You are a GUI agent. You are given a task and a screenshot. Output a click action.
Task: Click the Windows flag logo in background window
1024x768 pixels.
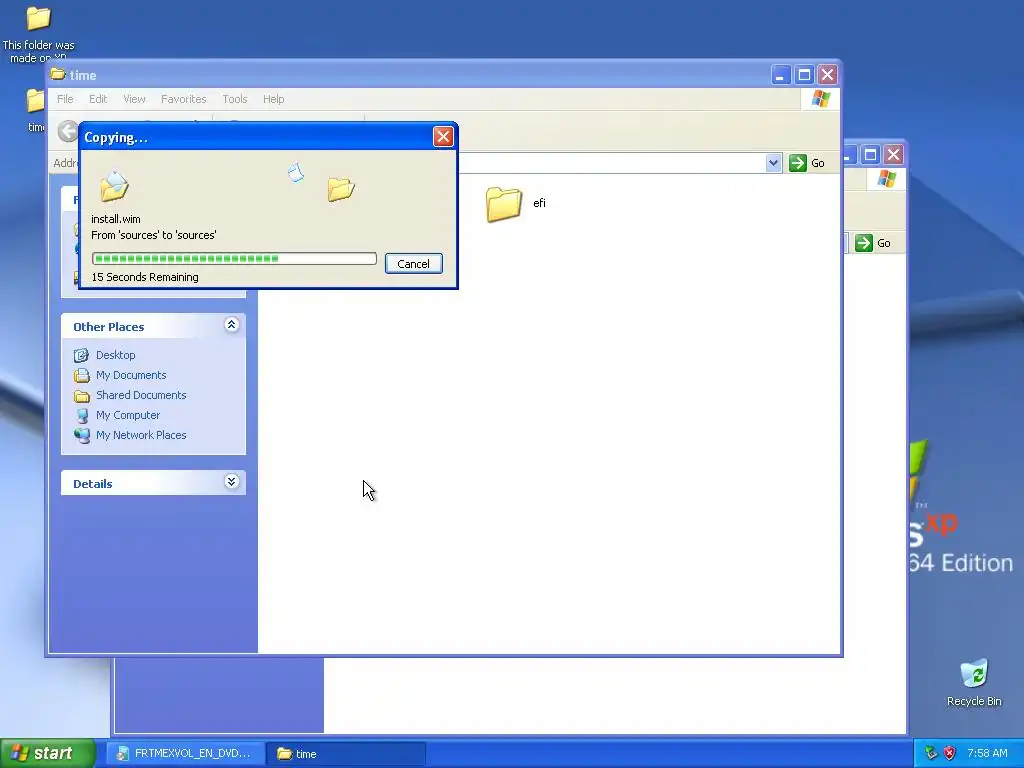[886, 179]
